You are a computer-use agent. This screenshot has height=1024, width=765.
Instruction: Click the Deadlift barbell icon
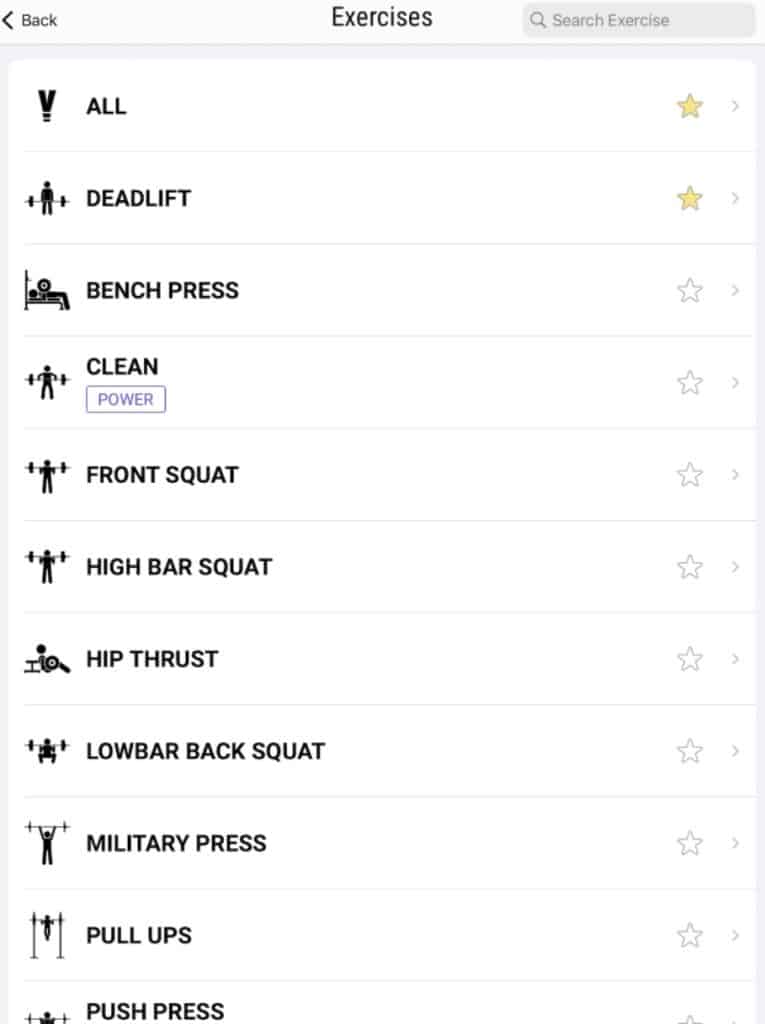click(47, 199)
